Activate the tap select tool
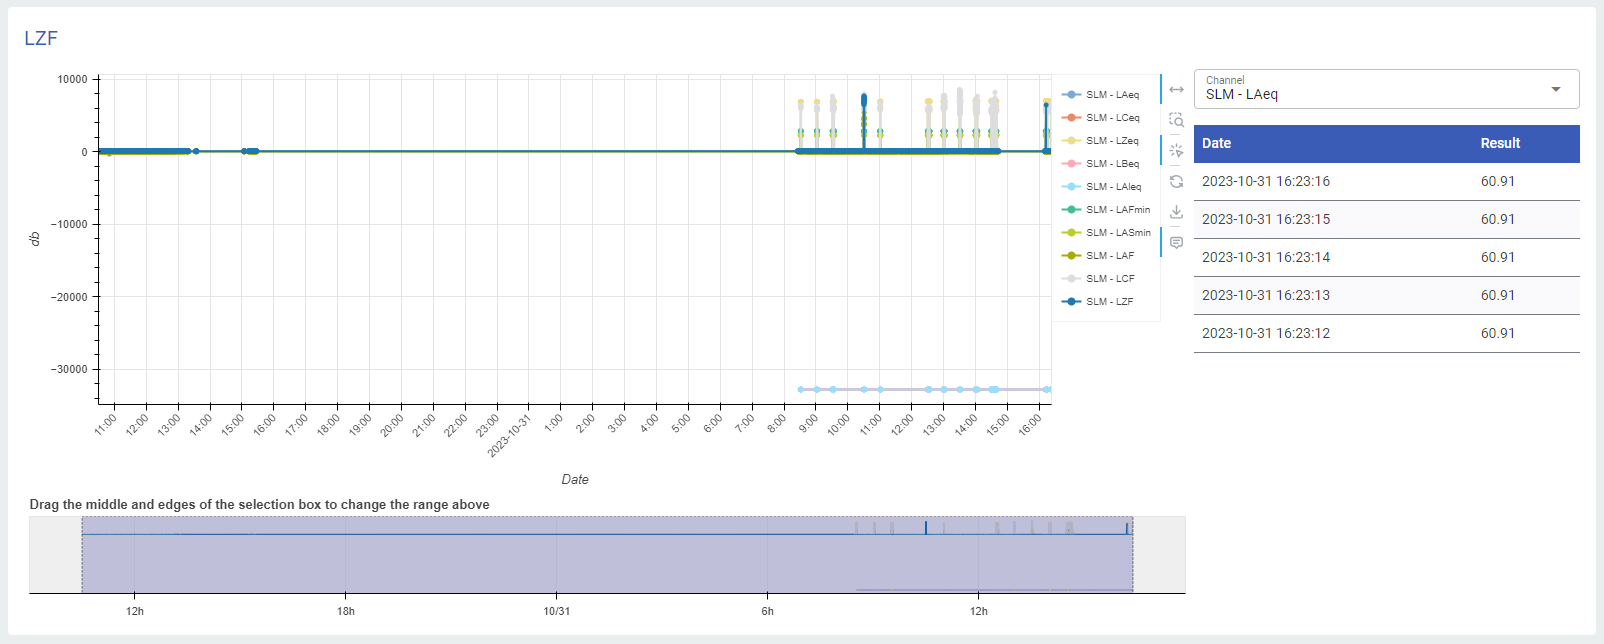The height and width of the screenshot is (644, 1604). coord(1176,151)
